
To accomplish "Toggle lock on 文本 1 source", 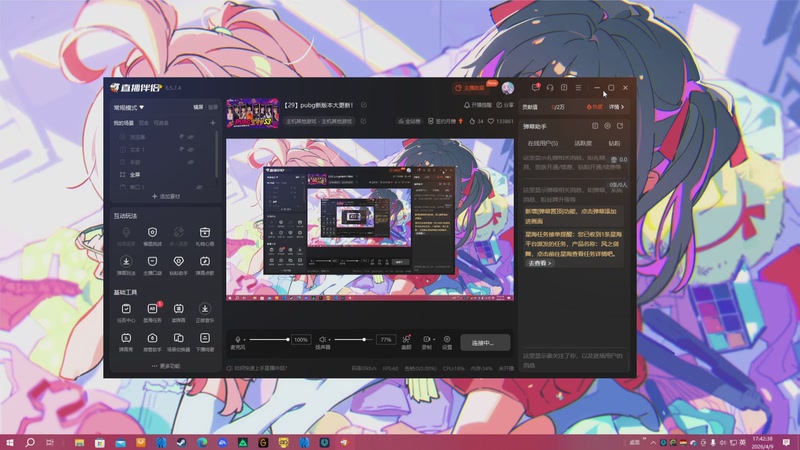I will click(x=181, y=149).
